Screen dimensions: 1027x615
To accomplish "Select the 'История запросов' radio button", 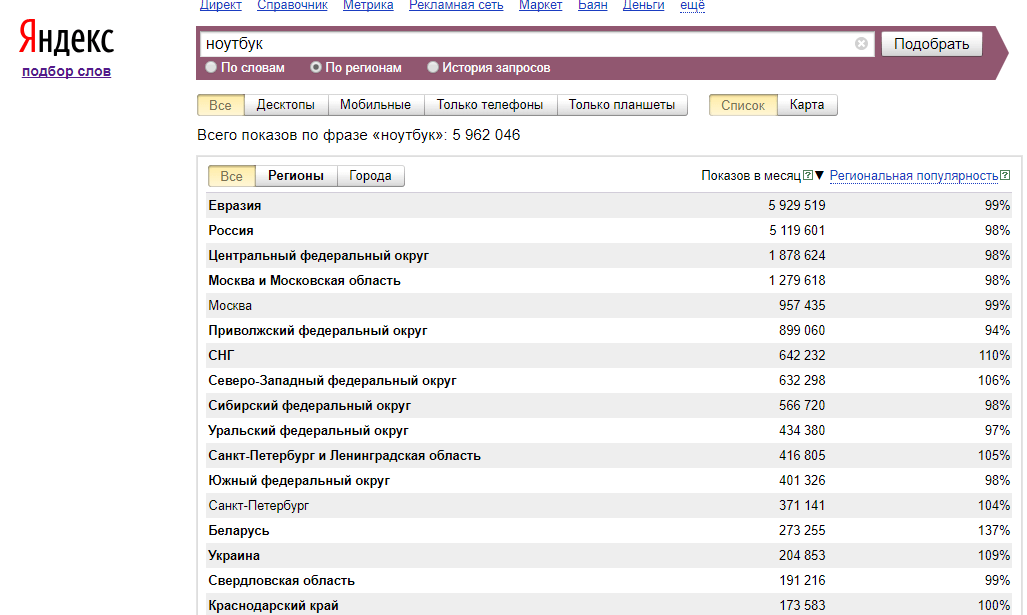I will [x=432, y=67].
